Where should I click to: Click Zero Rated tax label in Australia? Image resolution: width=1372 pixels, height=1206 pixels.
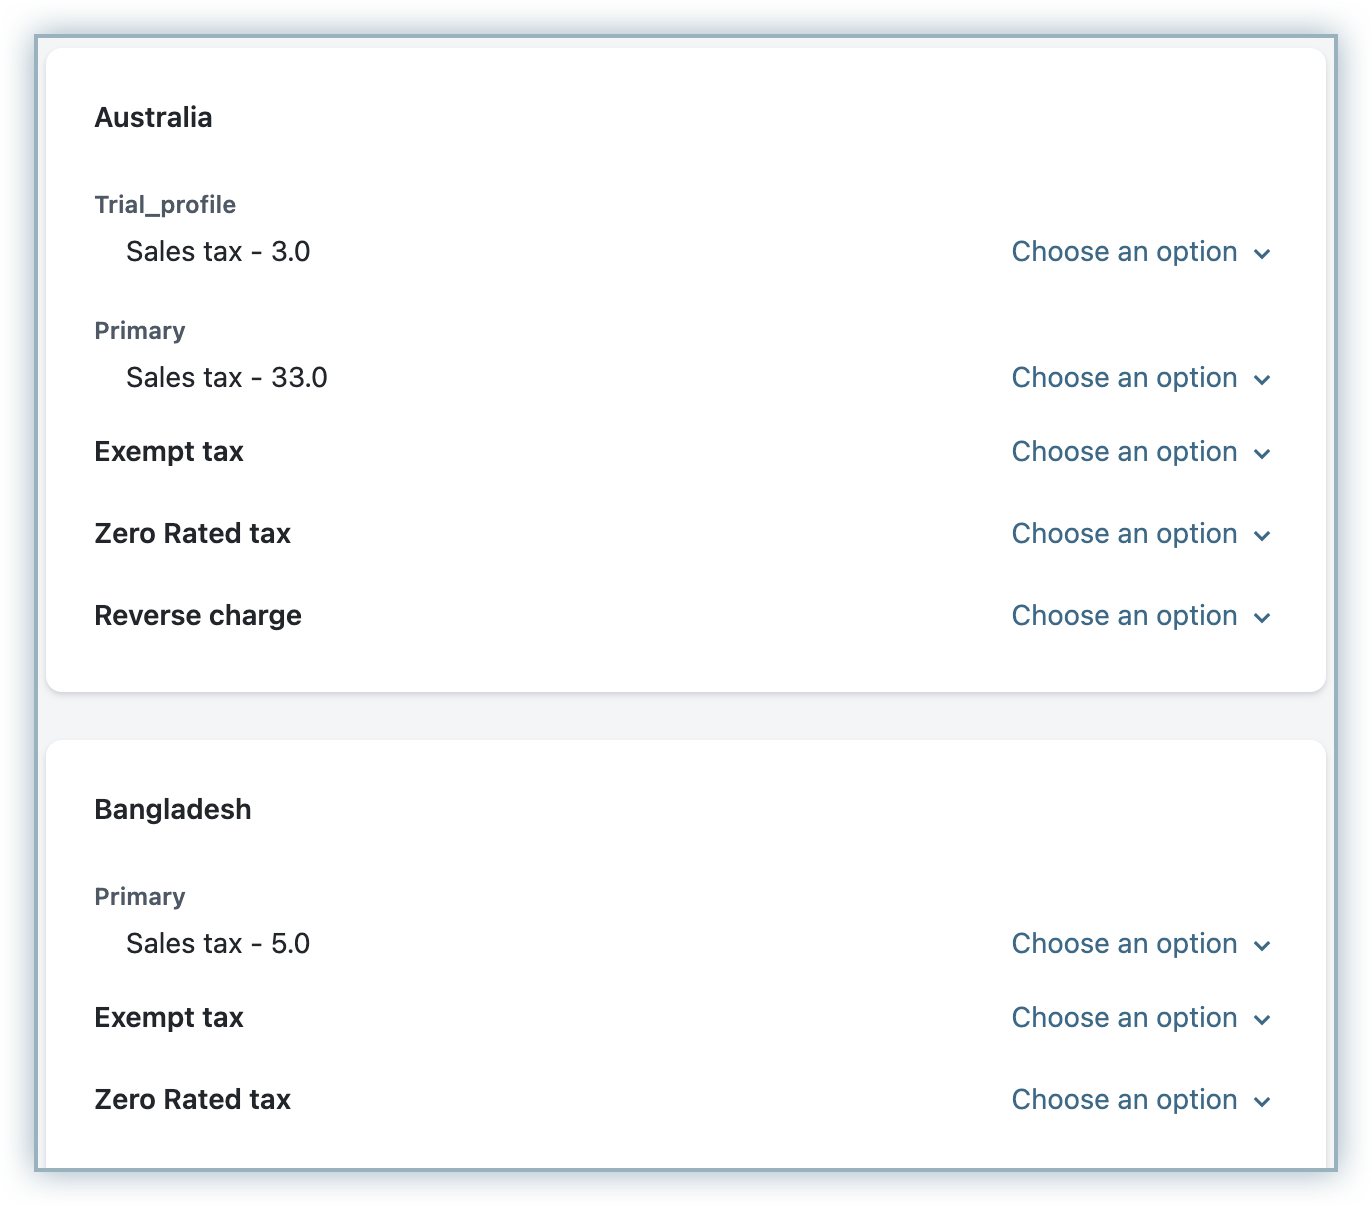[x=192, y=534]
